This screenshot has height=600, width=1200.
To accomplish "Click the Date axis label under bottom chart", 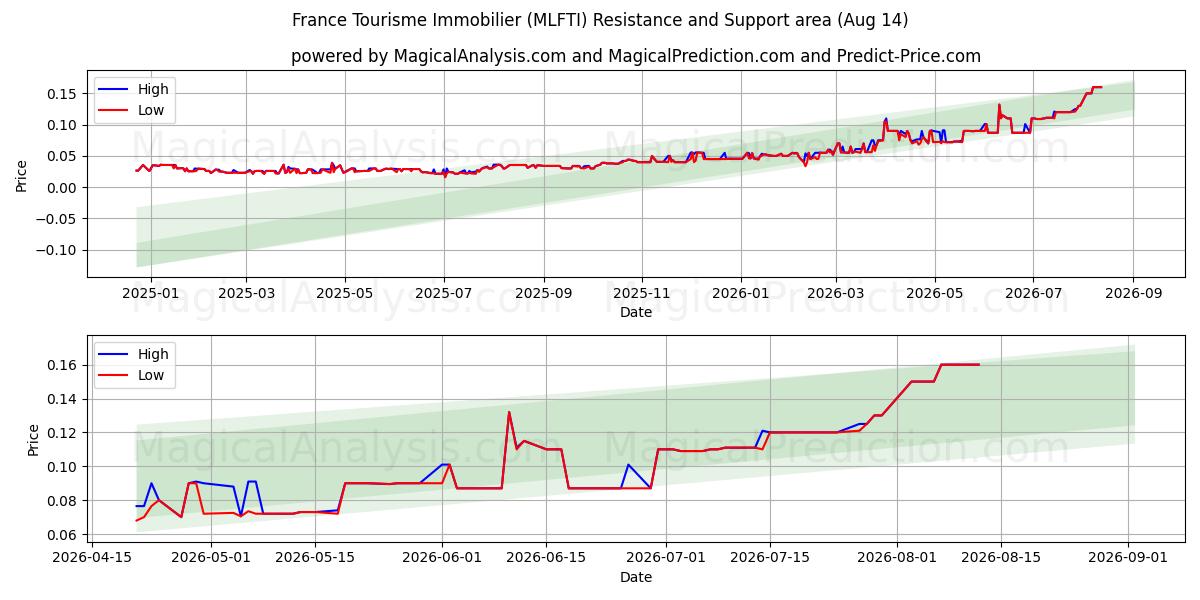I will tap(636, 577).
